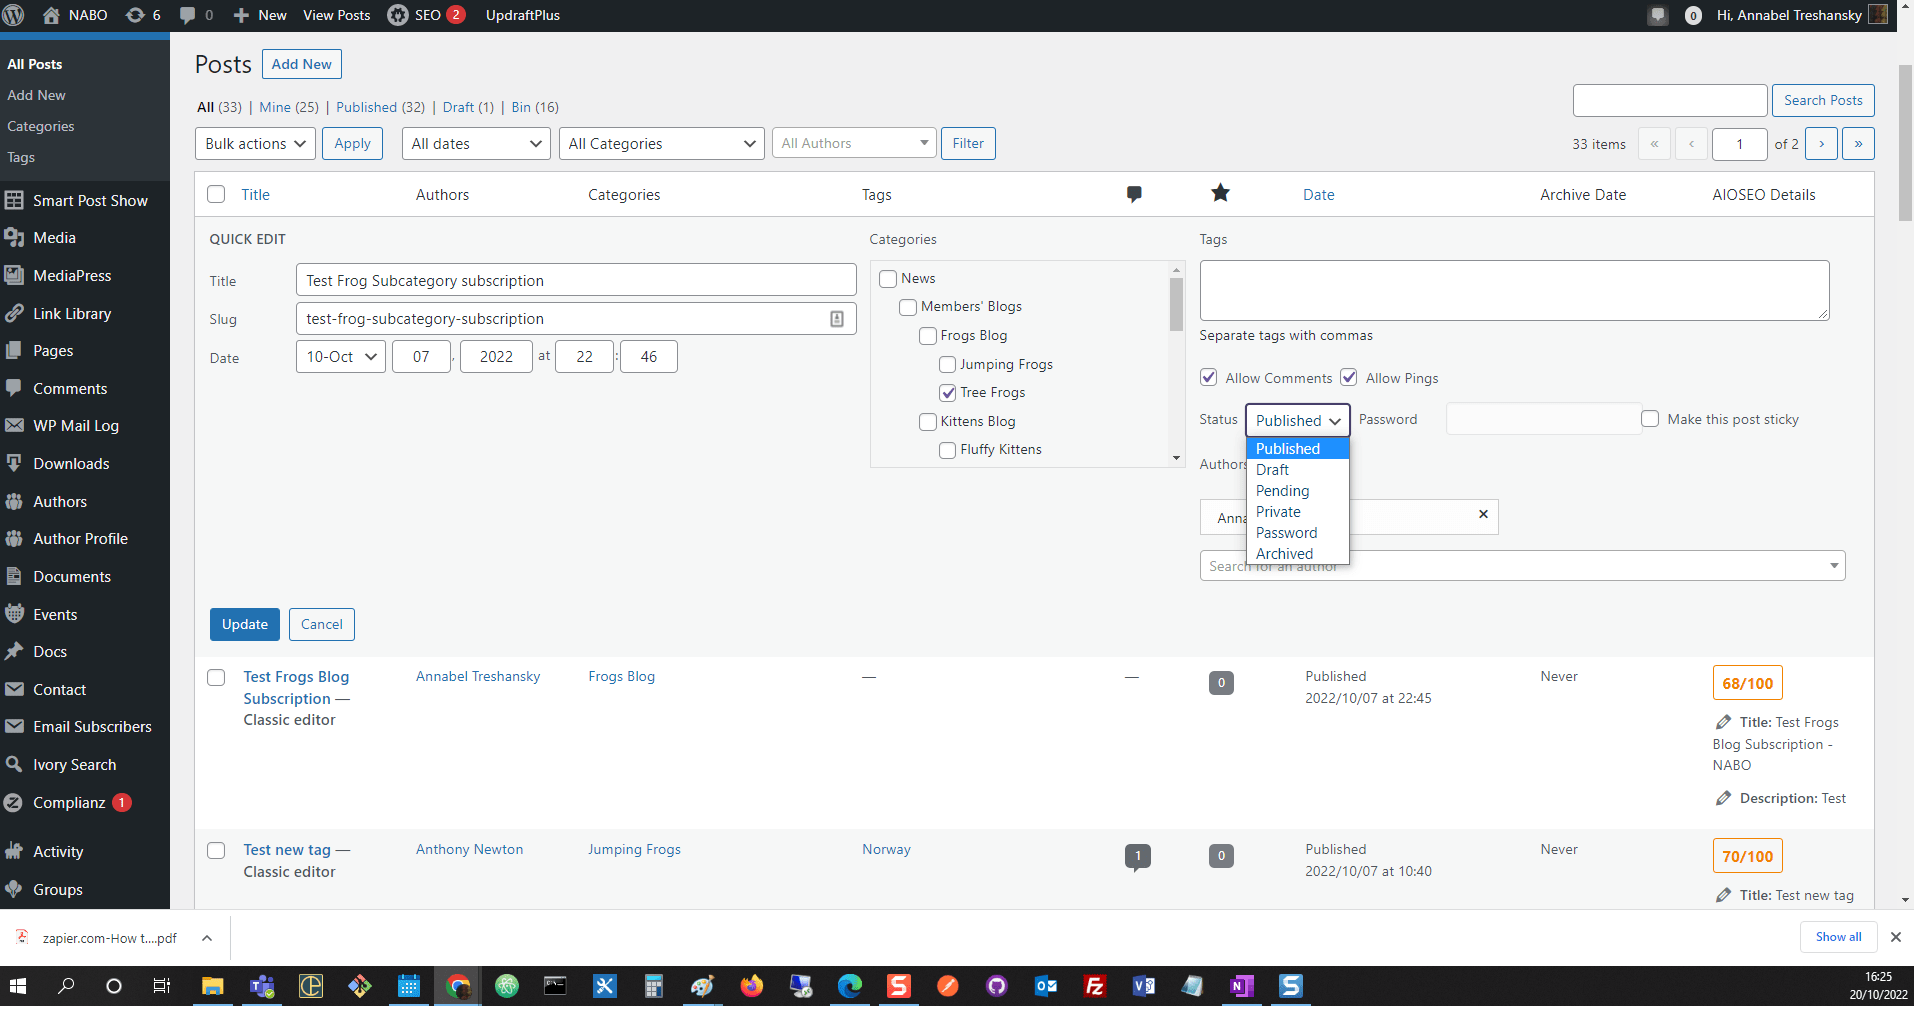Click into the Search Posts text field
Screen dimensions: 1914x1009
[1669, 101]
